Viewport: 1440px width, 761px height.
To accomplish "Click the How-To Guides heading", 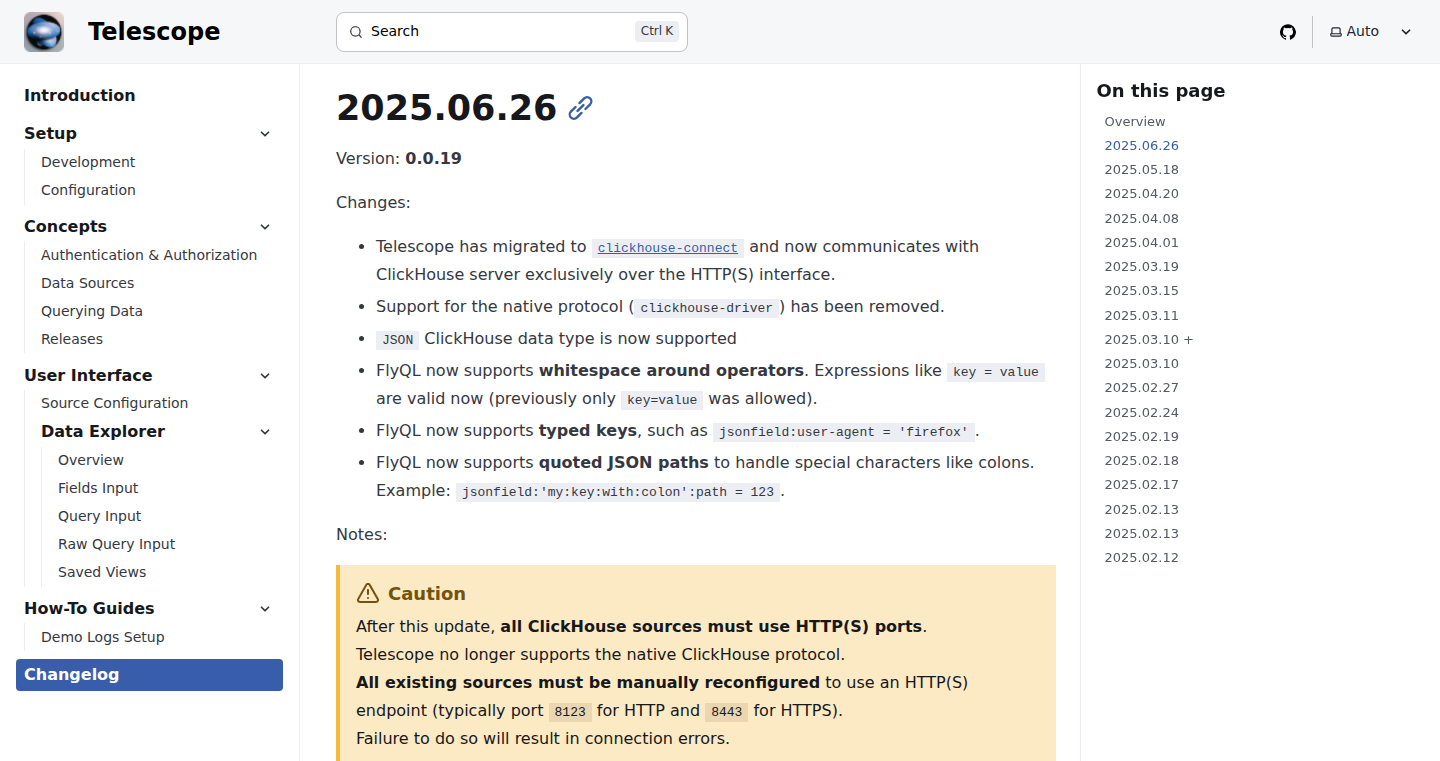I will pyautogui.click(x=89, y=609).
